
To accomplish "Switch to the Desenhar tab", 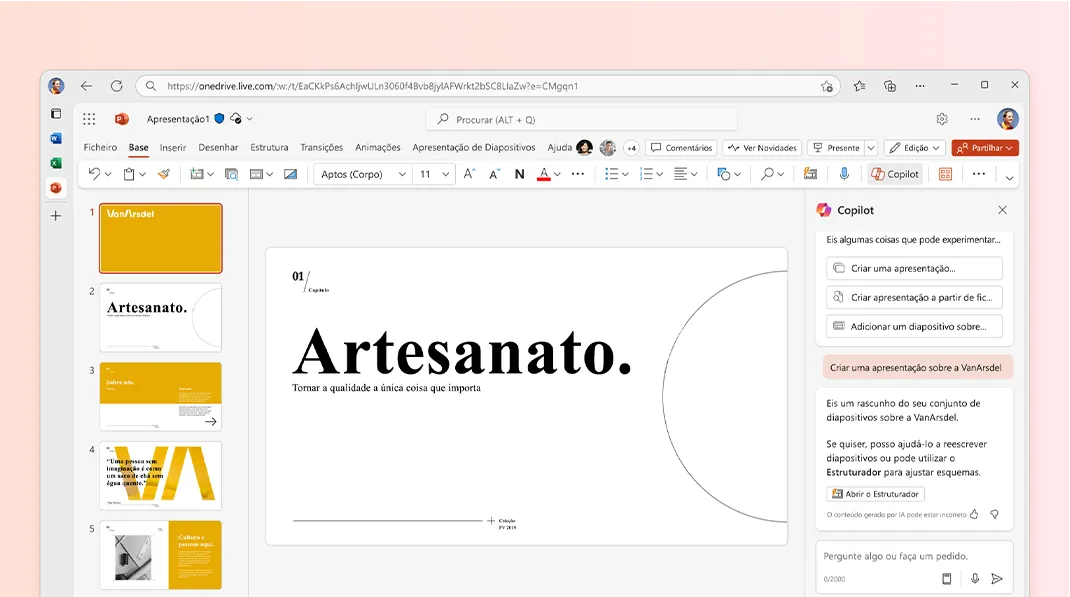I will tap(218, 147).
